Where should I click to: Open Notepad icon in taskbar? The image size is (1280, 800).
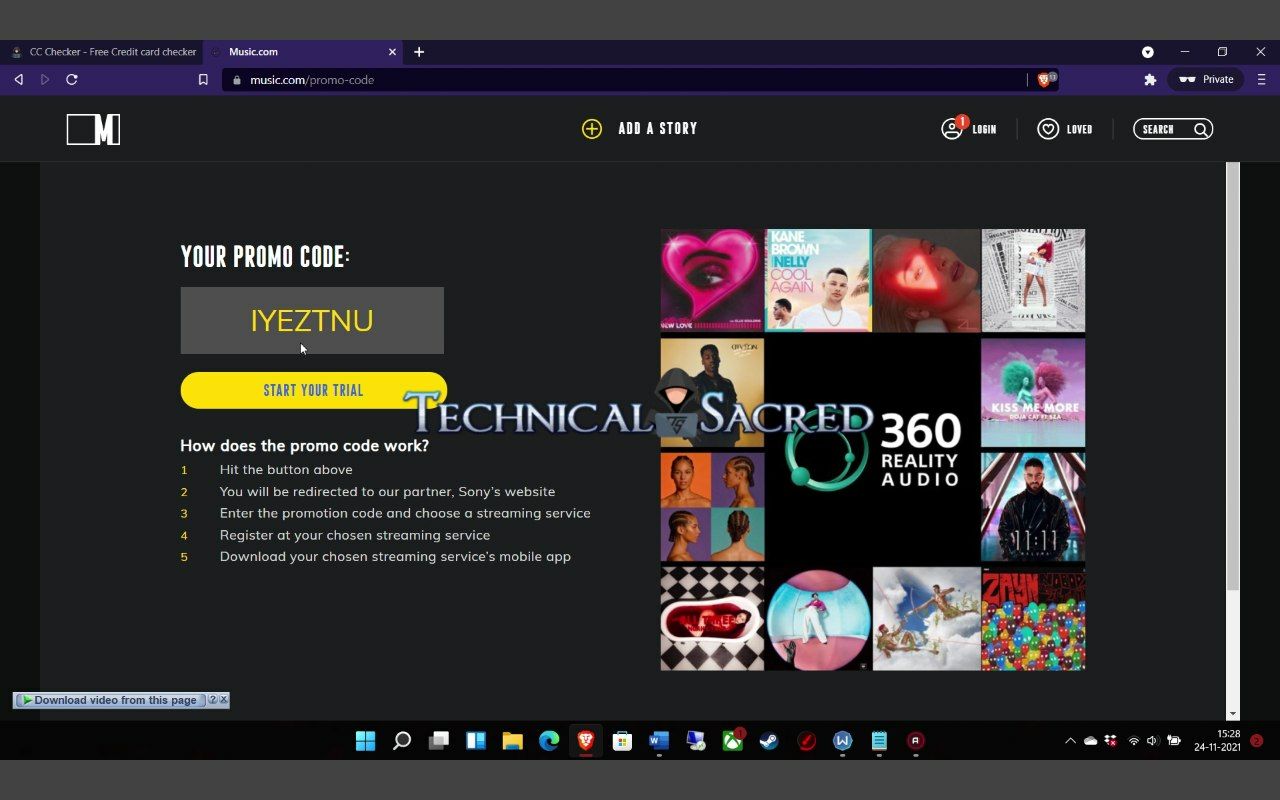point(879,741)
